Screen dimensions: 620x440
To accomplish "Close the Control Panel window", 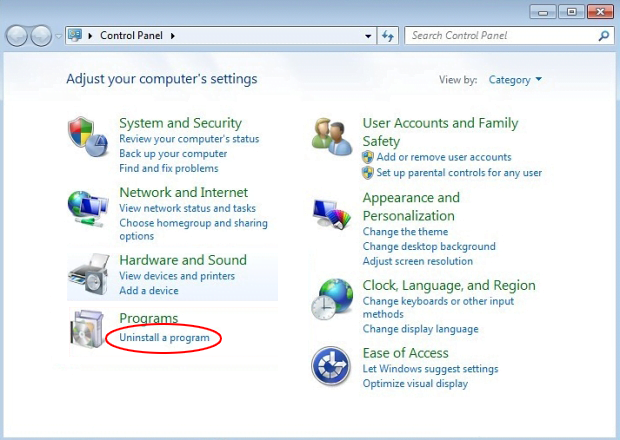I will coord(600,12).
